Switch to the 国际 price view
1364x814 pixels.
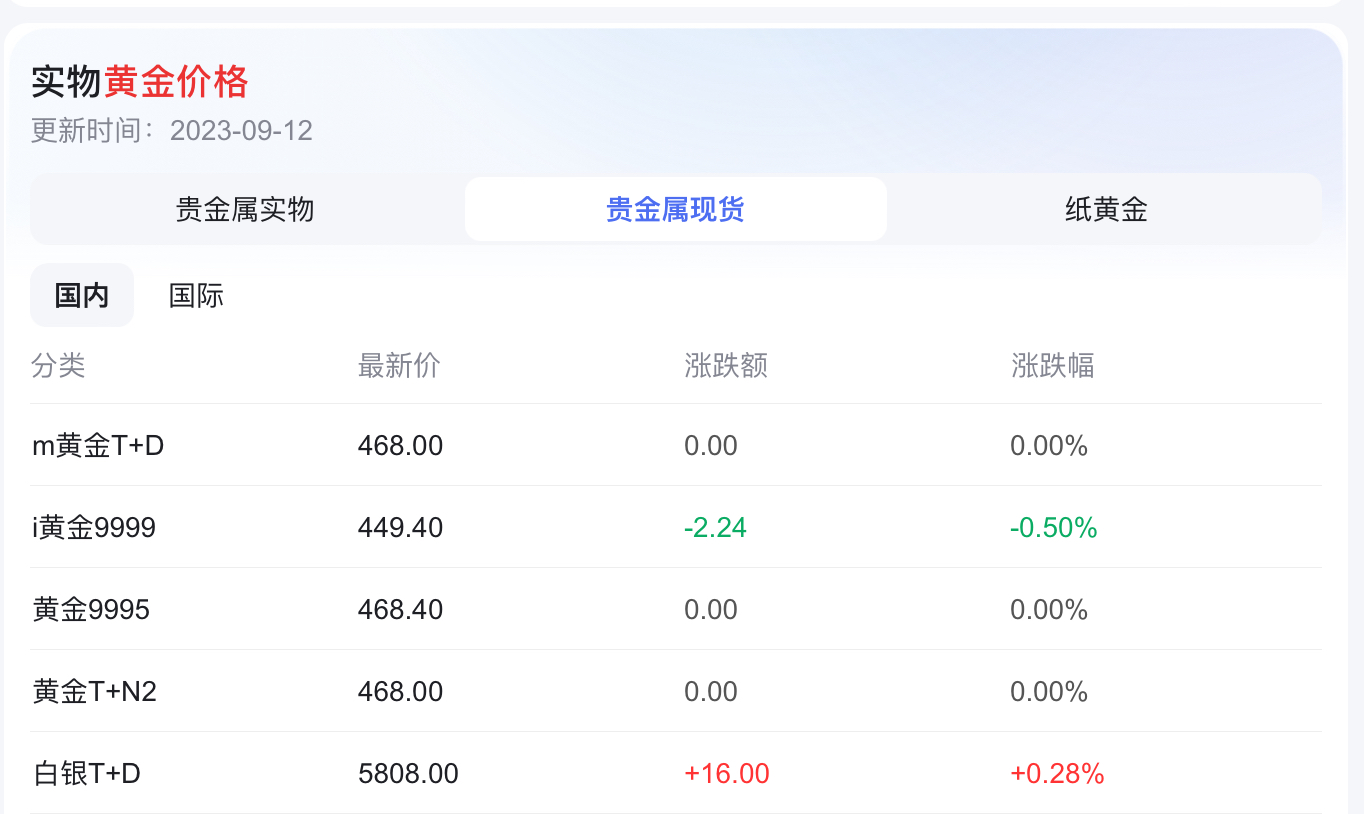195,295
